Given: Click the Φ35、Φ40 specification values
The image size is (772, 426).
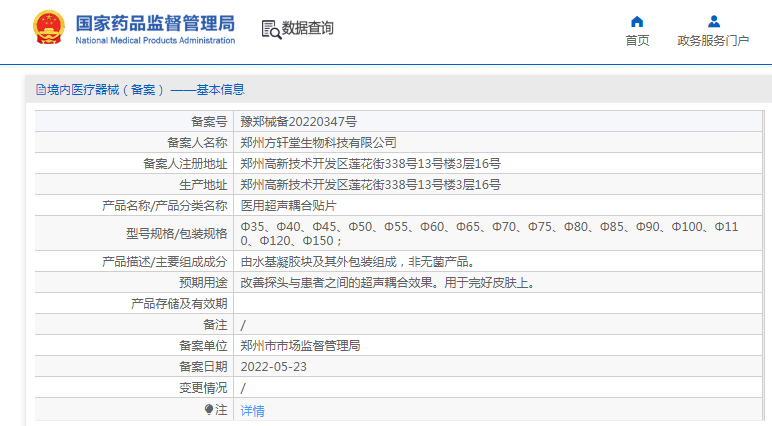Looking at the screenshot, I should tap(489, 233).
